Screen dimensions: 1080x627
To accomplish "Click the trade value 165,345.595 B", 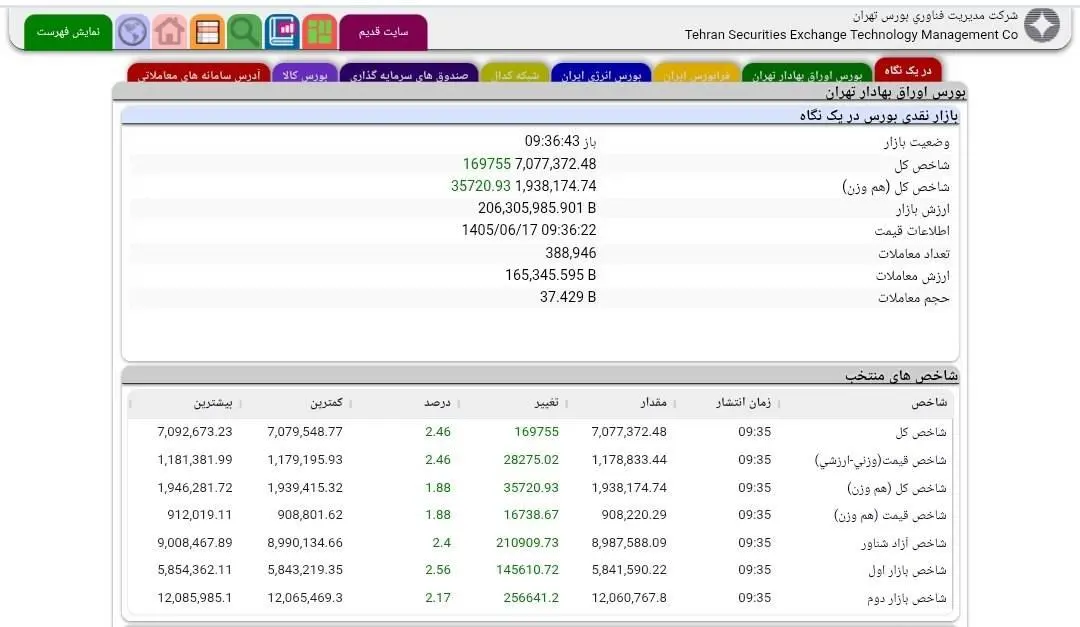I will click(550, 275).
